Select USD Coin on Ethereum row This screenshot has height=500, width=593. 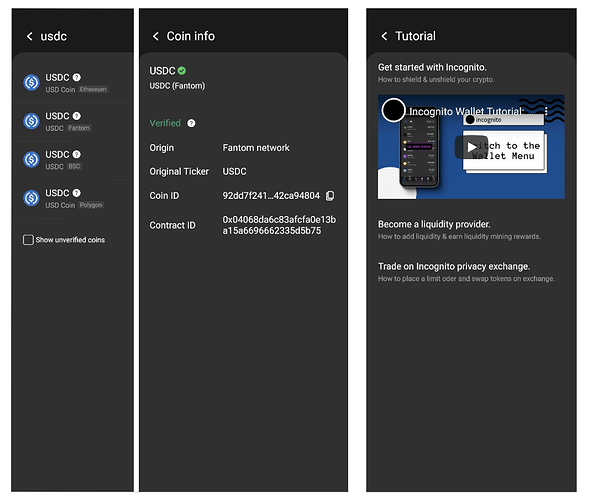pos(73,83)
